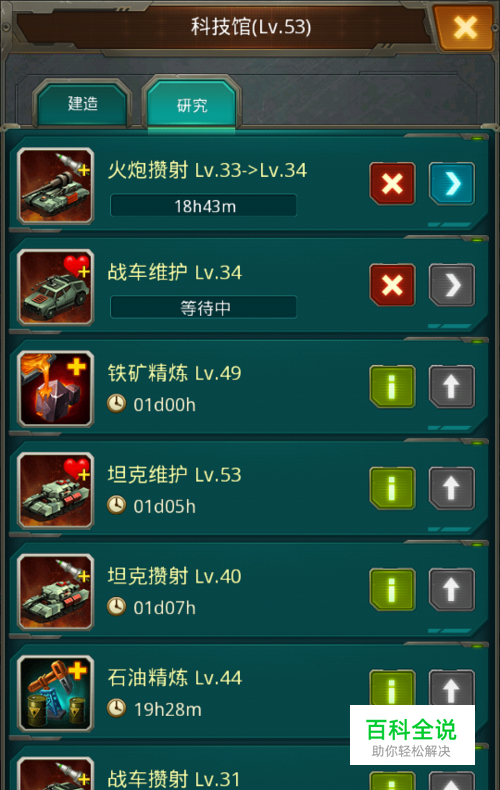Image resolution: width=500 pixels, height=790 pixels.
Task: Tap the 百科全说 watermark banner
Action: pyautogui.click(x=412, y=735)
